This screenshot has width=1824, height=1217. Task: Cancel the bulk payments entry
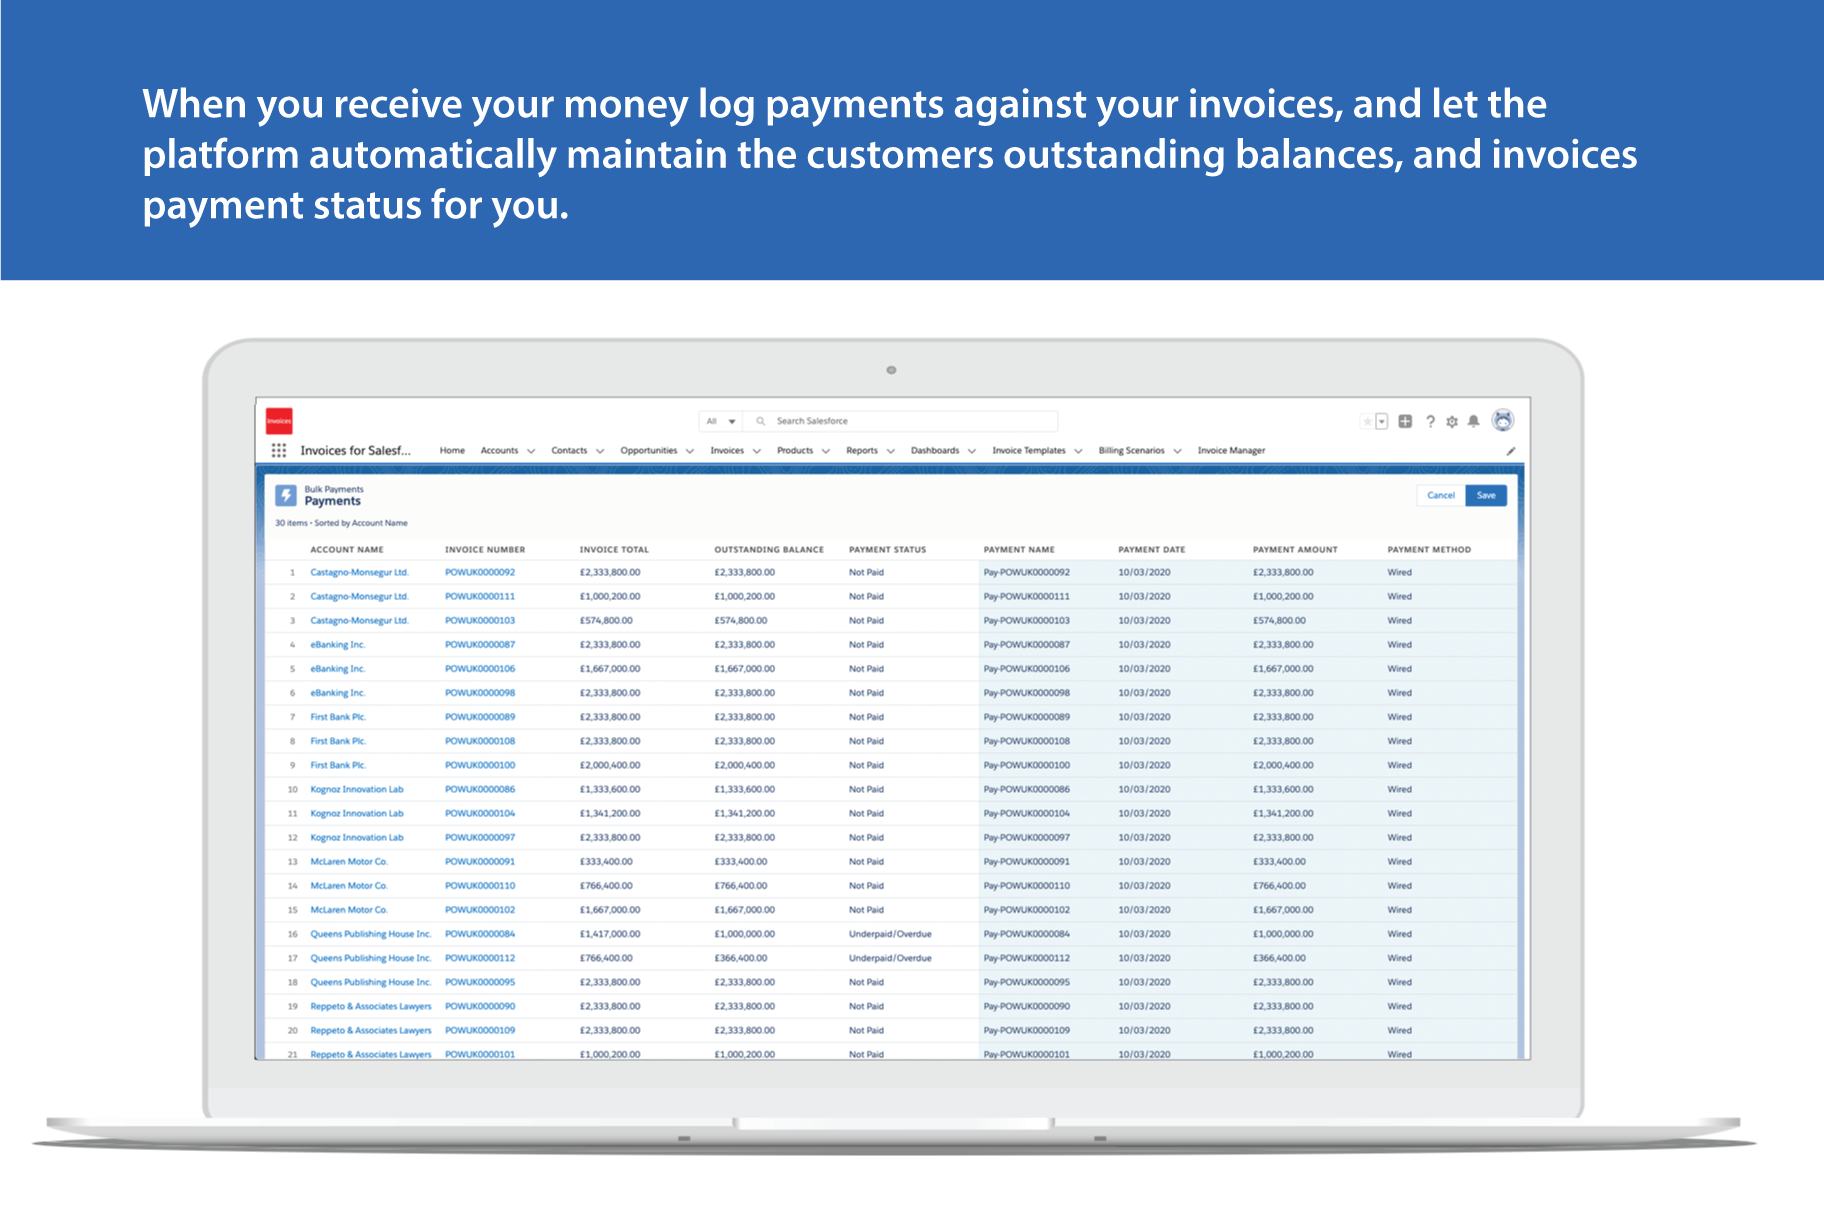tap(1441, 495)
